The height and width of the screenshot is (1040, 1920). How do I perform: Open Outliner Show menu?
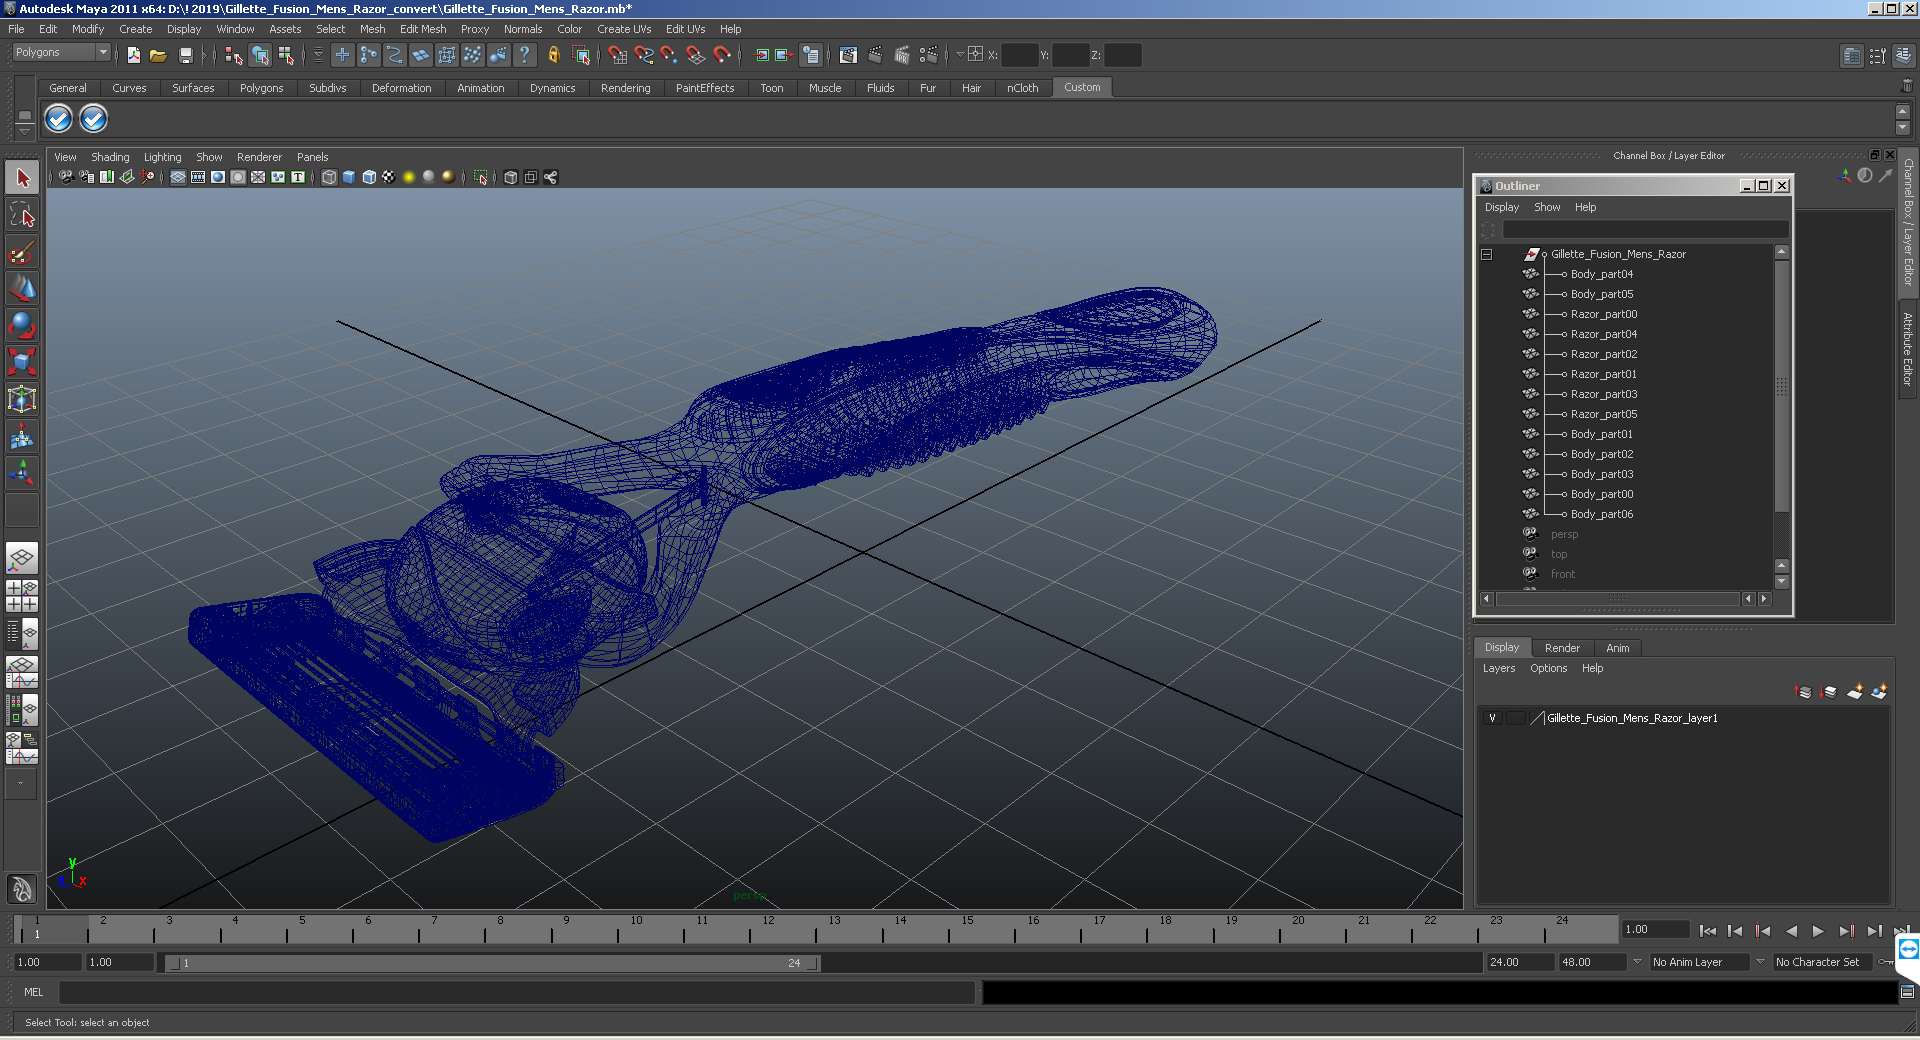[x=1547, y=207]
